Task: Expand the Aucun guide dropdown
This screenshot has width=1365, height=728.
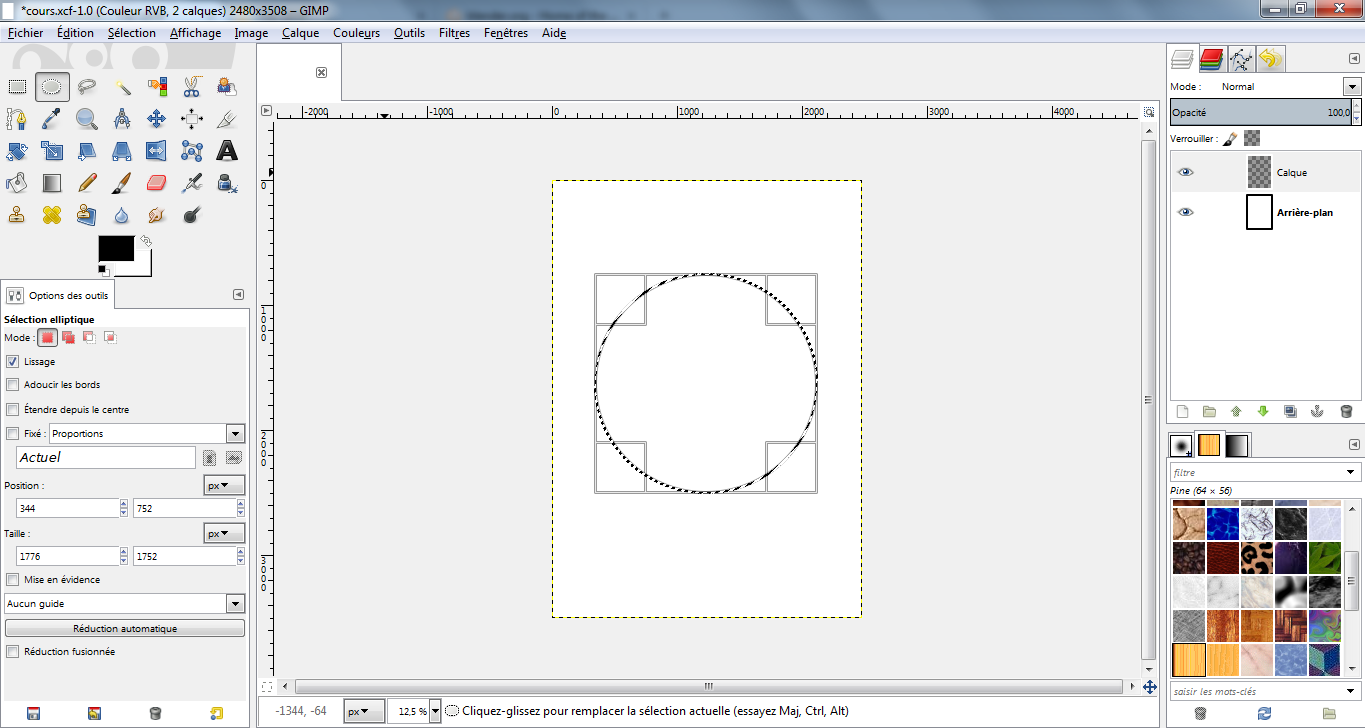Action: pyautogui.click(x=235, y=604)
